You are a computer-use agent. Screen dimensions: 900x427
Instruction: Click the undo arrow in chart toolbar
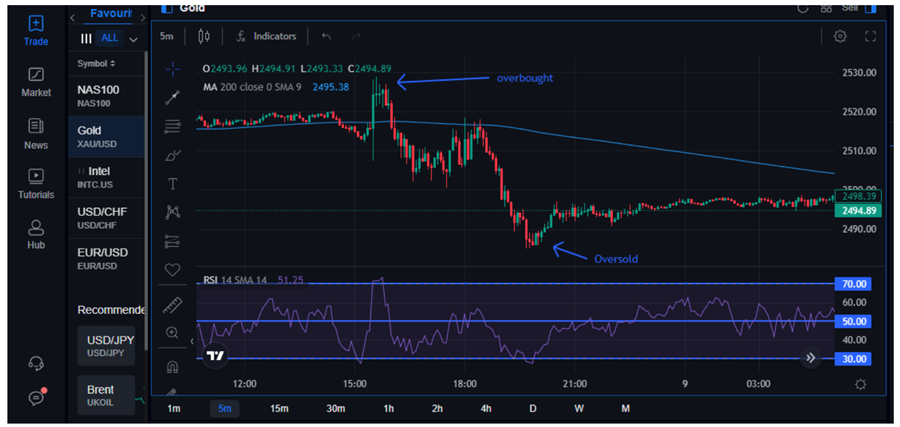coord(326,36)
